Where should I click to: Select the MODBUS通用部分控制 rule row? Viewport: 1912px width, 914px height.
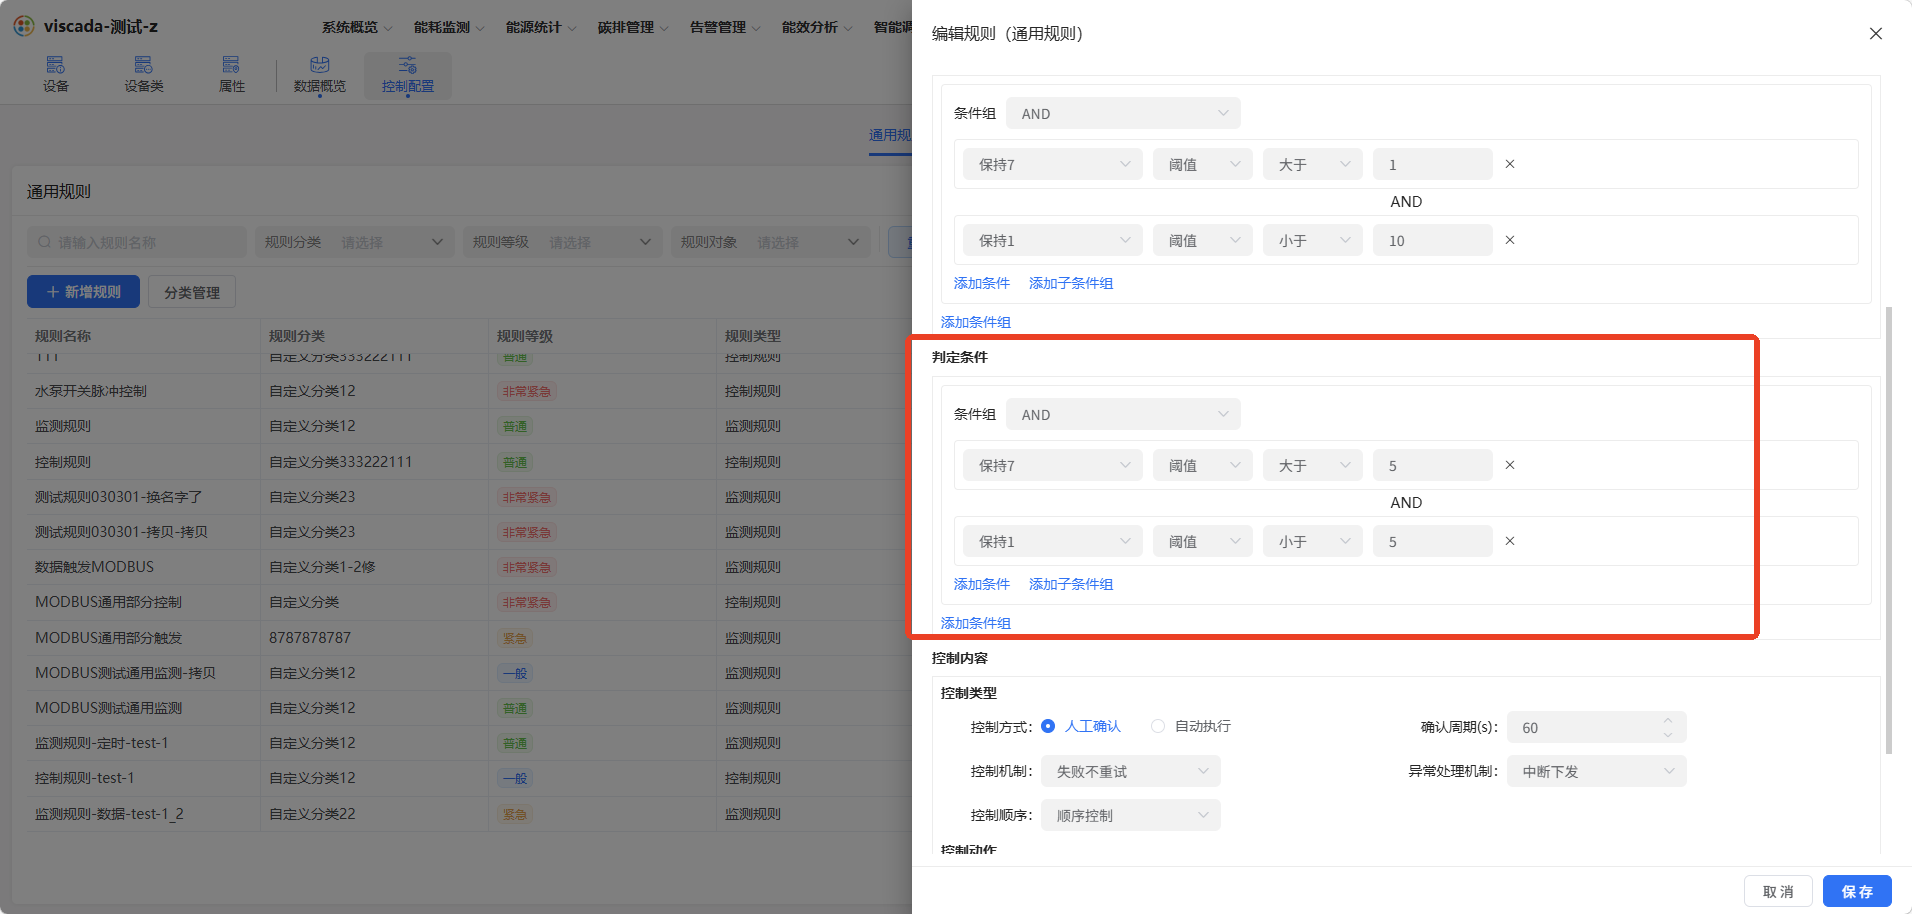point(470,602)
